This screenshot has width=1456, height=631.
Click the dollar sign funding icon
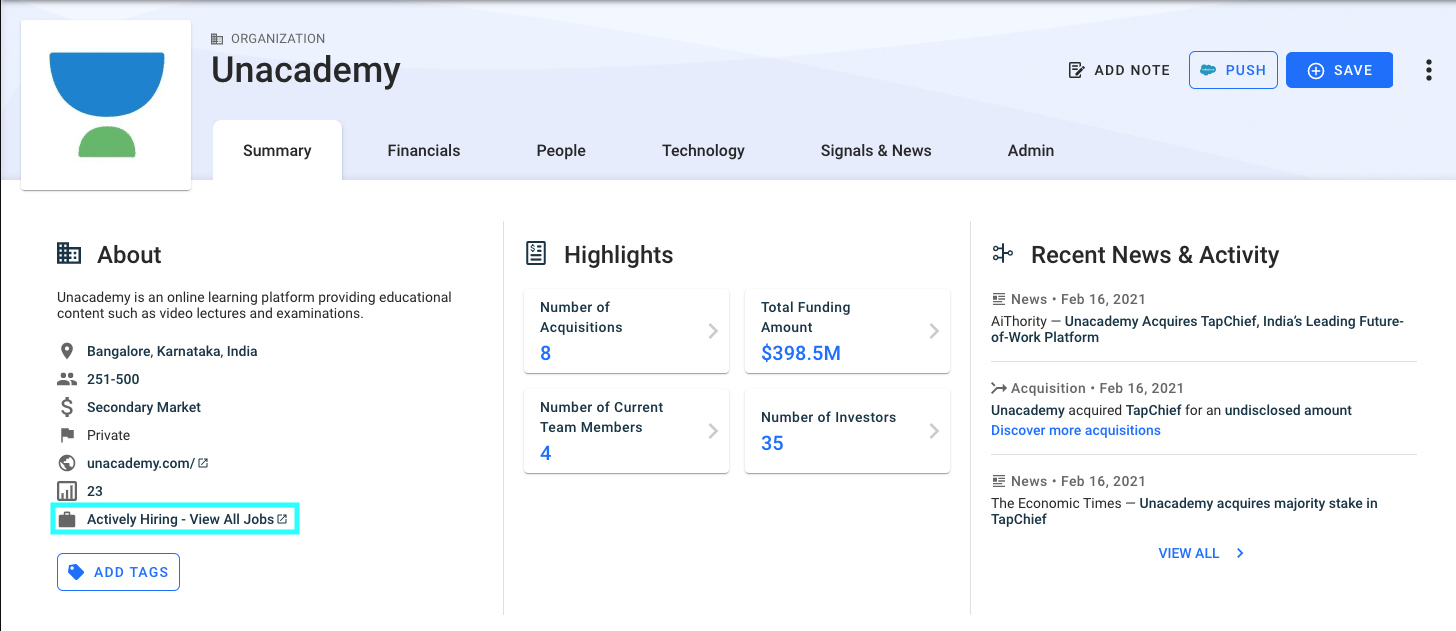[x=67, y=407]
